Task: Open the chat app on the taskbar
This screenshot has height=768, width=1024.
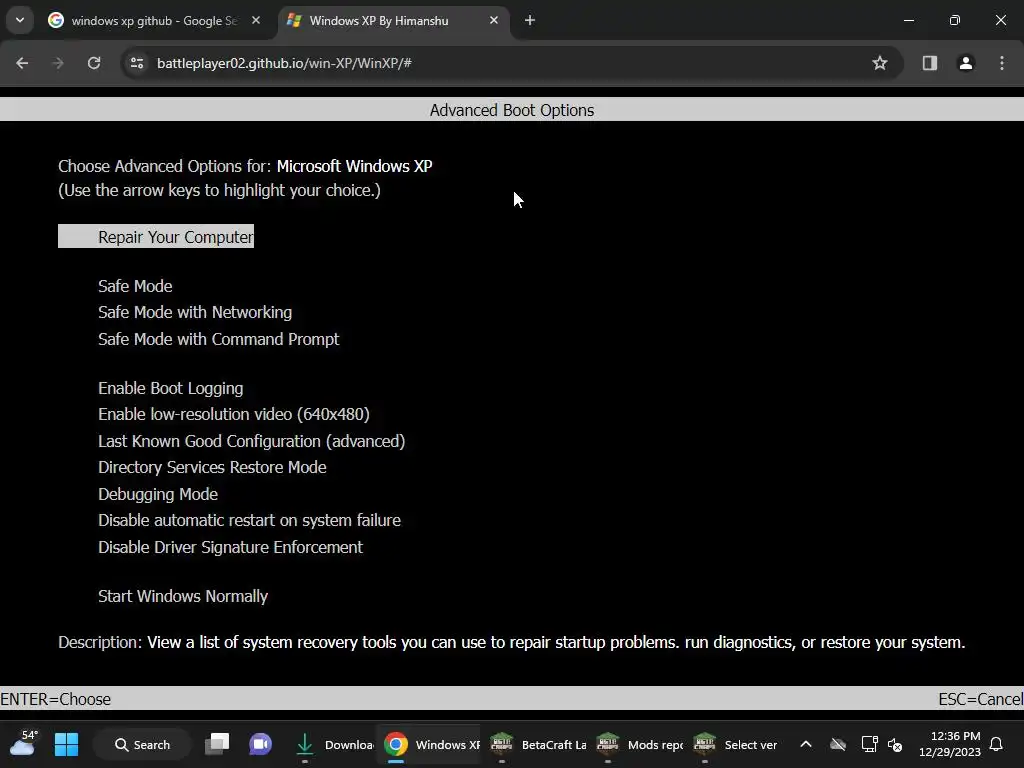Action: pyautogui.click(x=260, y=744)
